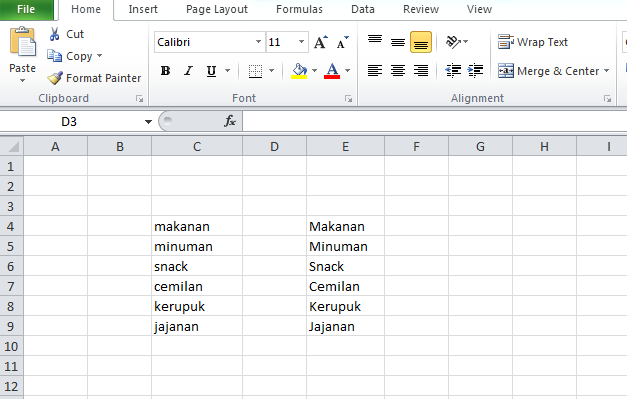
Task: Apply yellow fill color bucket
Action: 299,71
